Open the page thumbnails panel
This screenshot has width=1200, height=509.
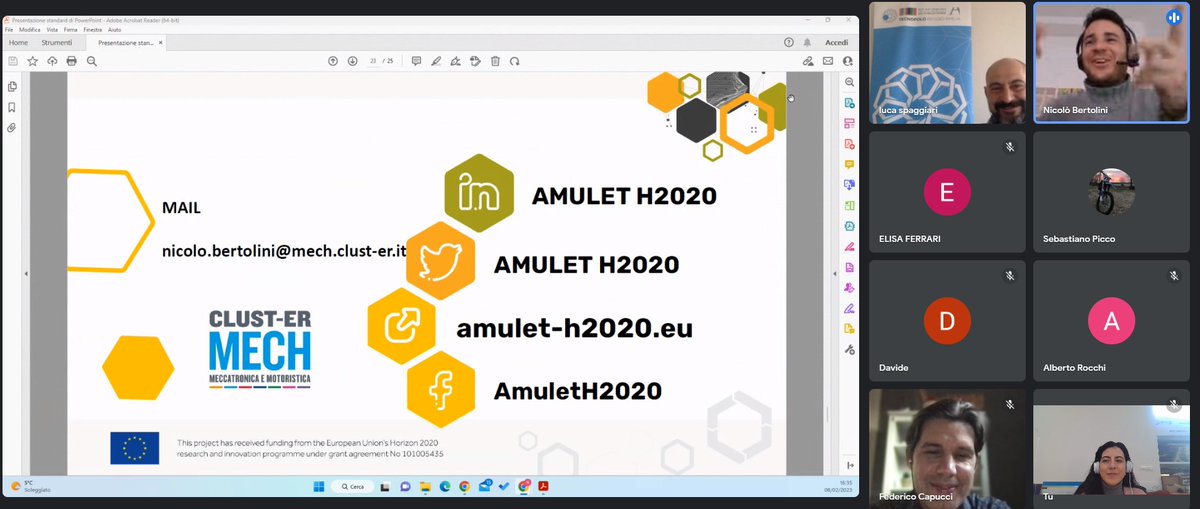[12, 87]
